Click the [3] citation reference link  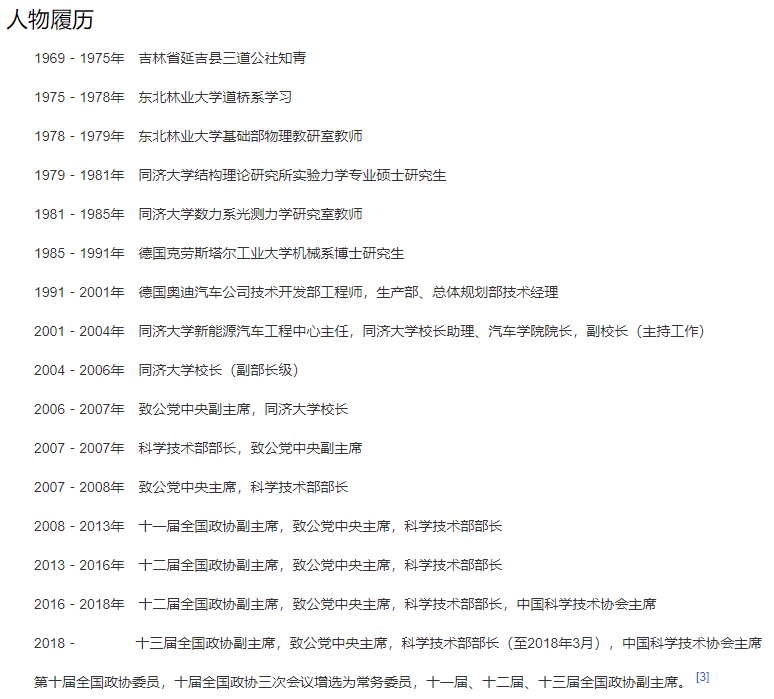[702, 677]
